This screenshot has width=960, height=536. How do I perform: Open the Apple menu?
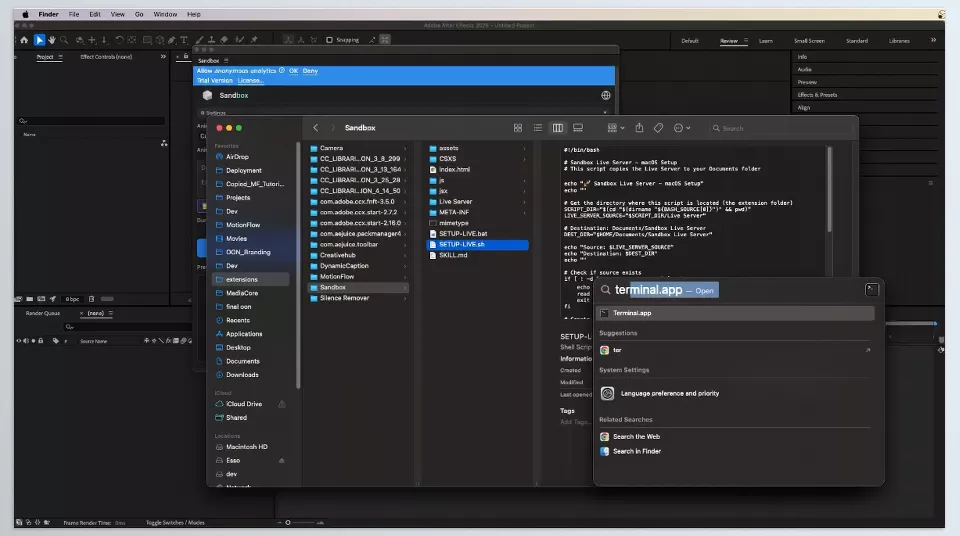[x=26, y=14]
